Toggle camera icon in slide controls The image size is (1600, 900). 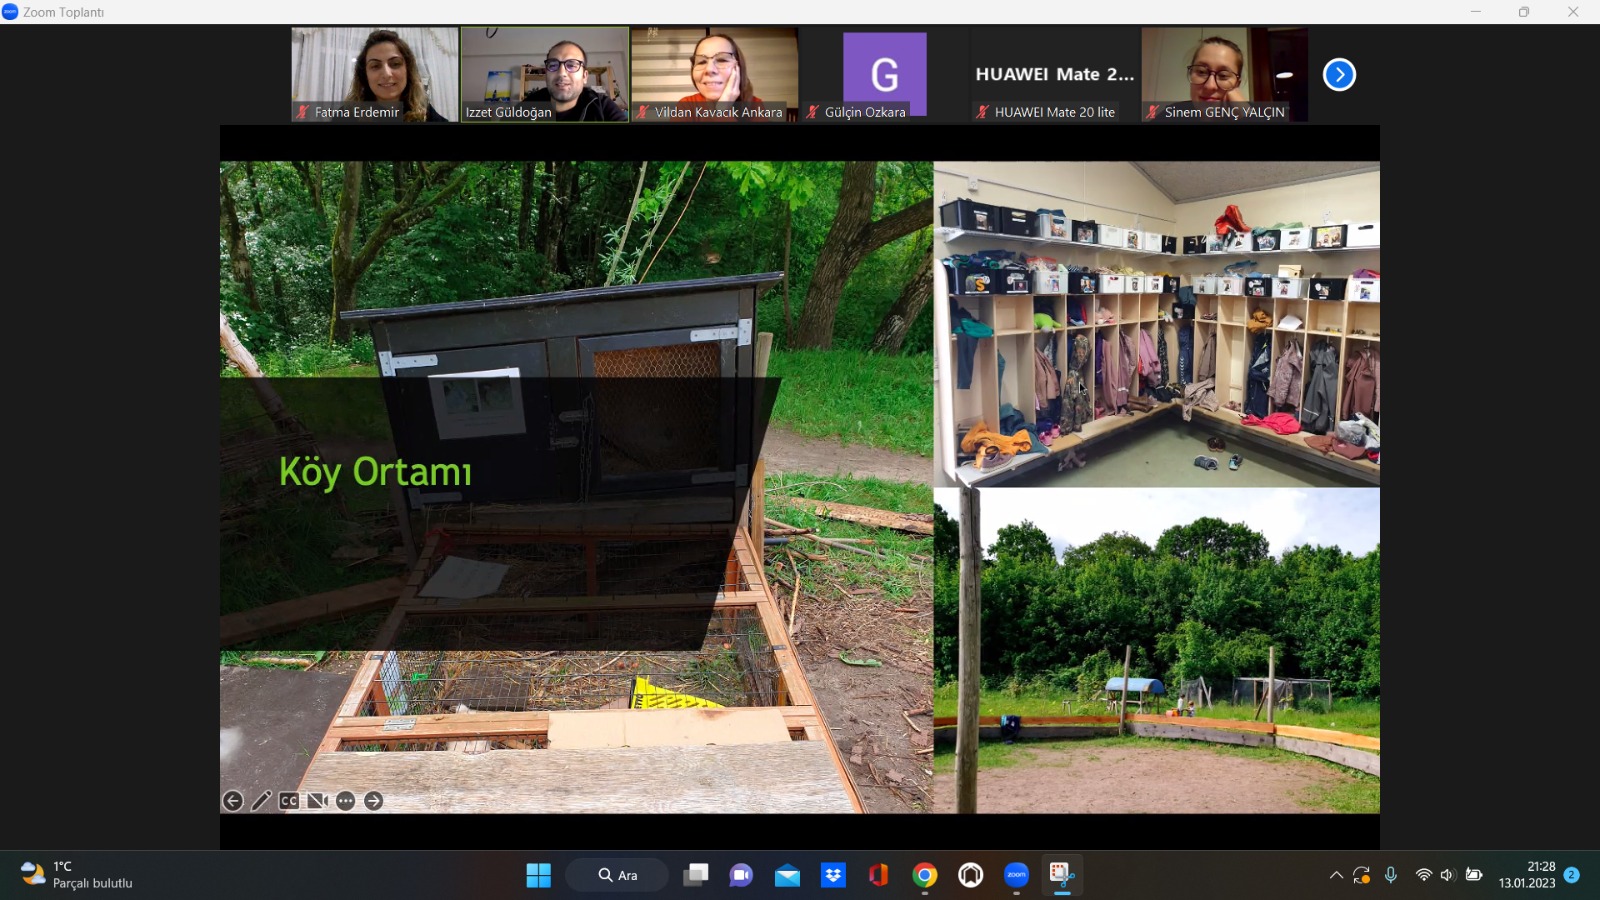(317, 801)
